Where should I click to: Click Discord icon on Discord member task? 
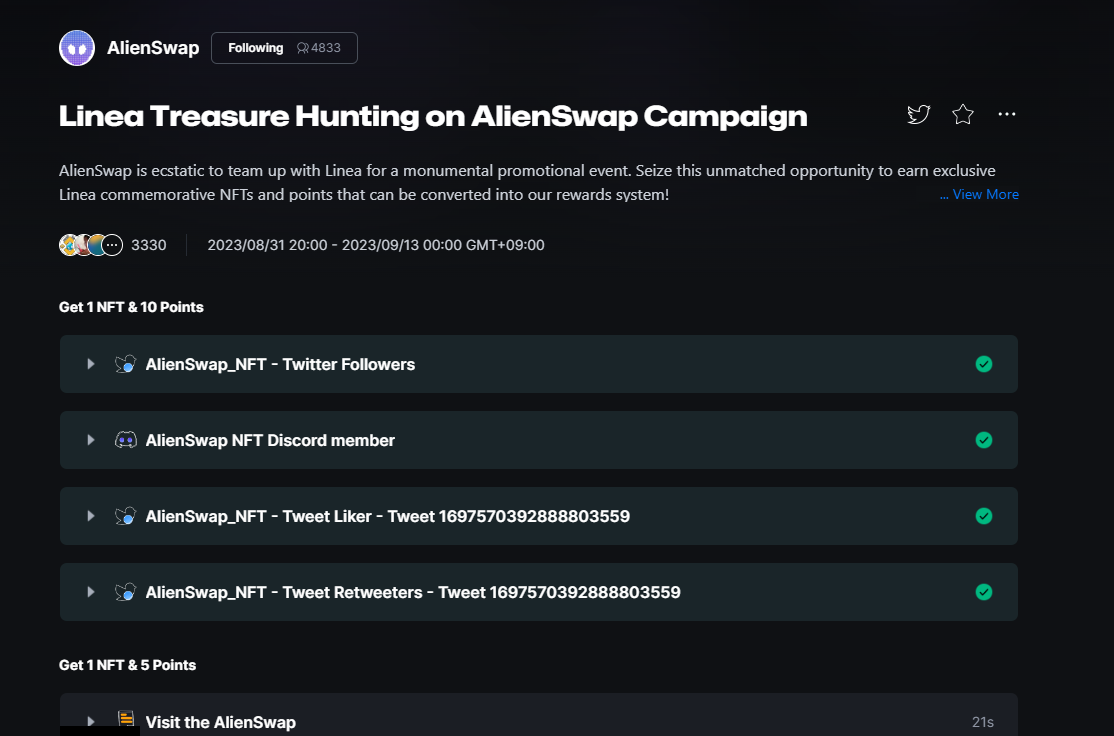click(x=126, y=440)
